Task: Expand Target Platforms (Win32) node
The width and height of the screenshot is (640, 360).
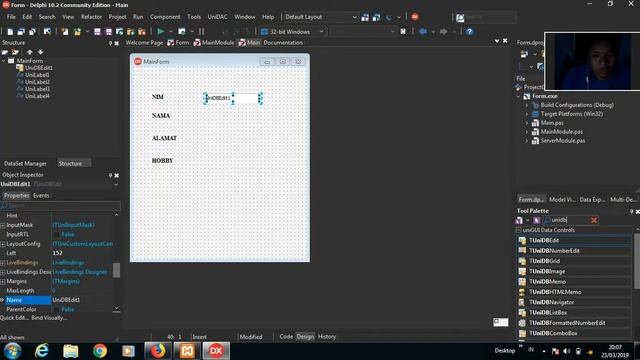Action: [527, 114]
